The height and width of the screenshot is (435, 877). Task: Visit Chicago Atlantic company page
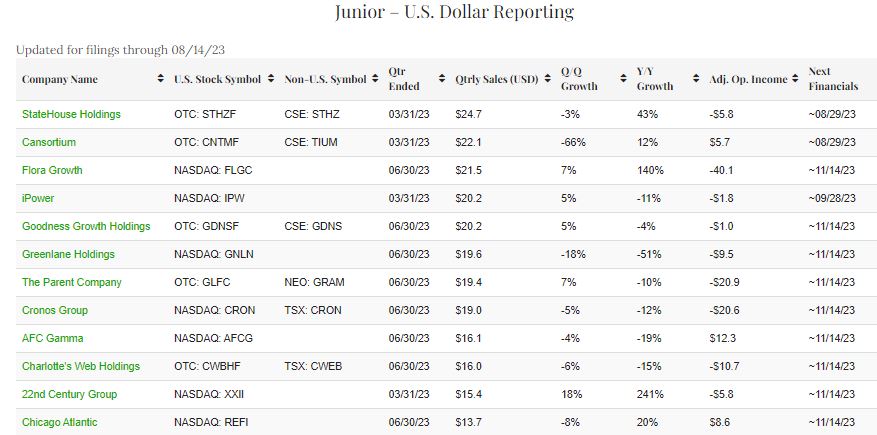[60, 423]
